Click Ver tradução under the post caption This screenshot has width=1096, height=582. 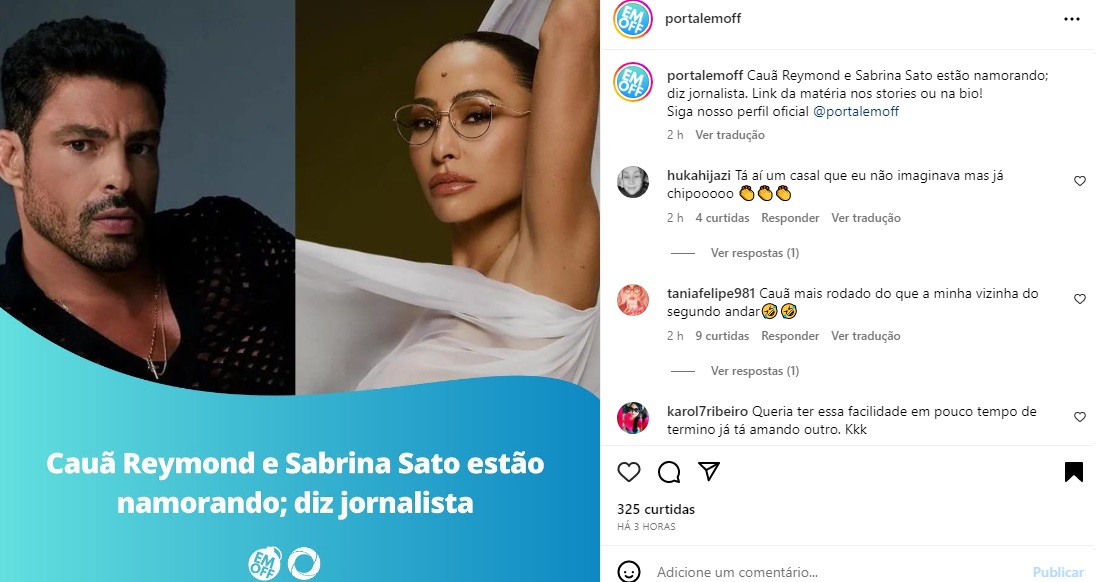[730, 135]
